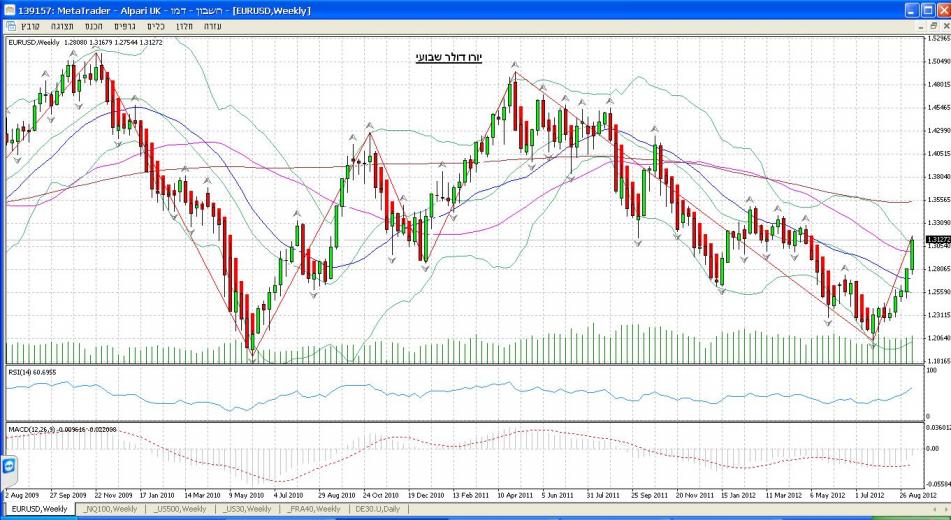951x520 pixels.
Task: Click the MetaTrader app icon in title bar
Action: [9, 9]
